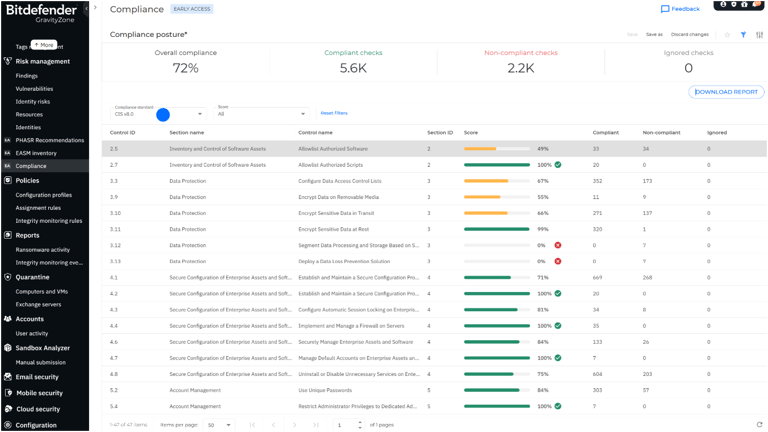
Task: Open the notifications bell icon
Action: point(756,5)
